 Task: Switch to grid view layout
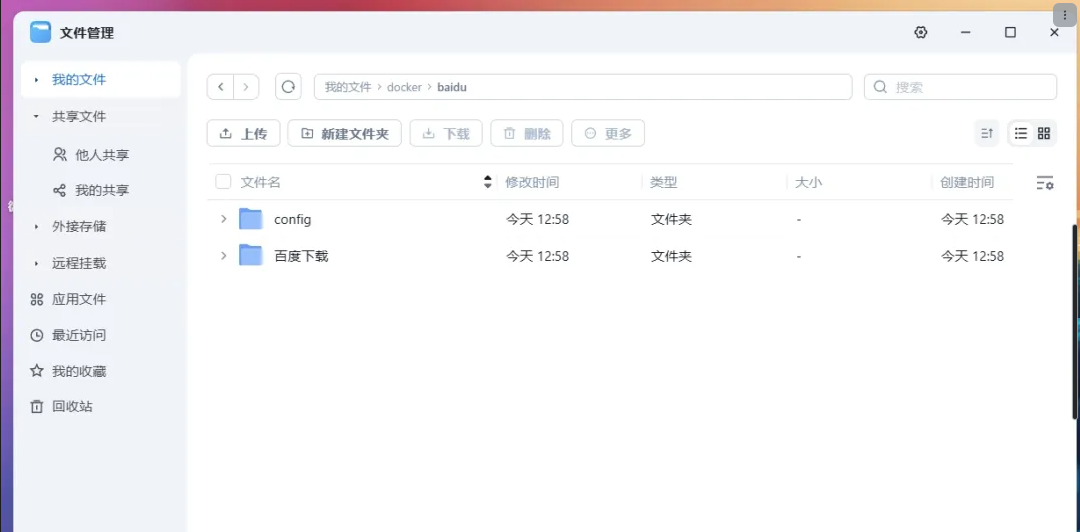[1044, 133]
